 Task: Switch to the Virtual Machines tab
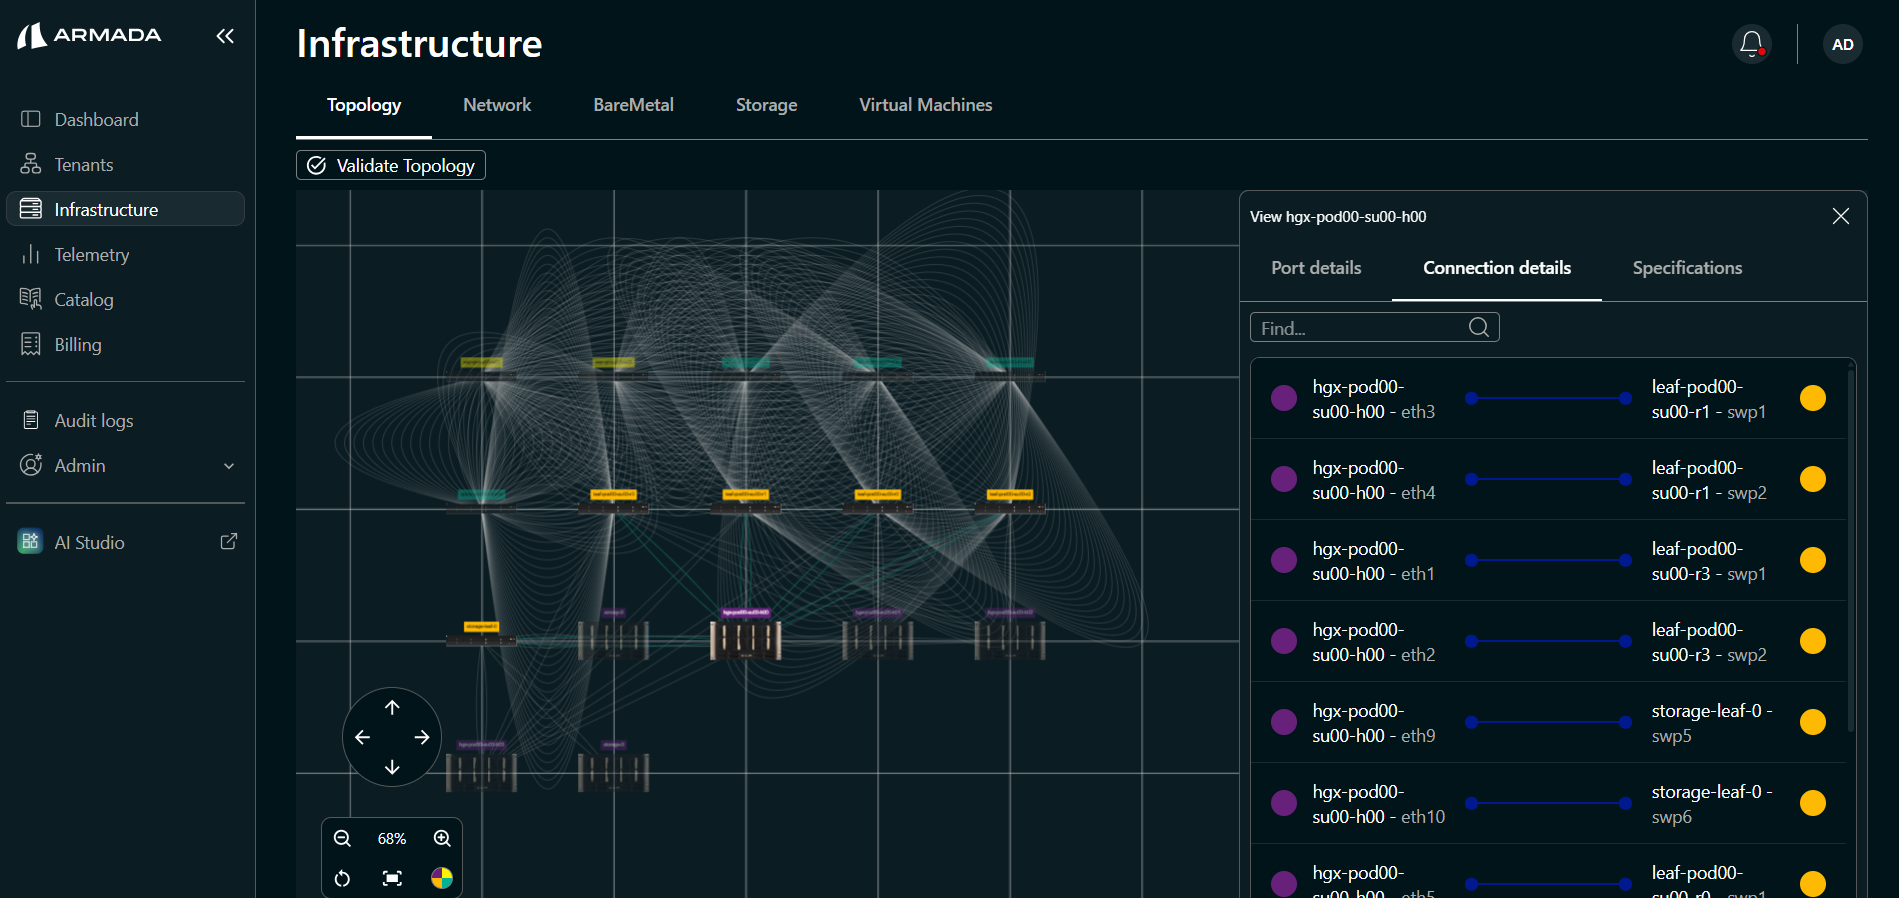pyautogui.click(x=926, y=105)
